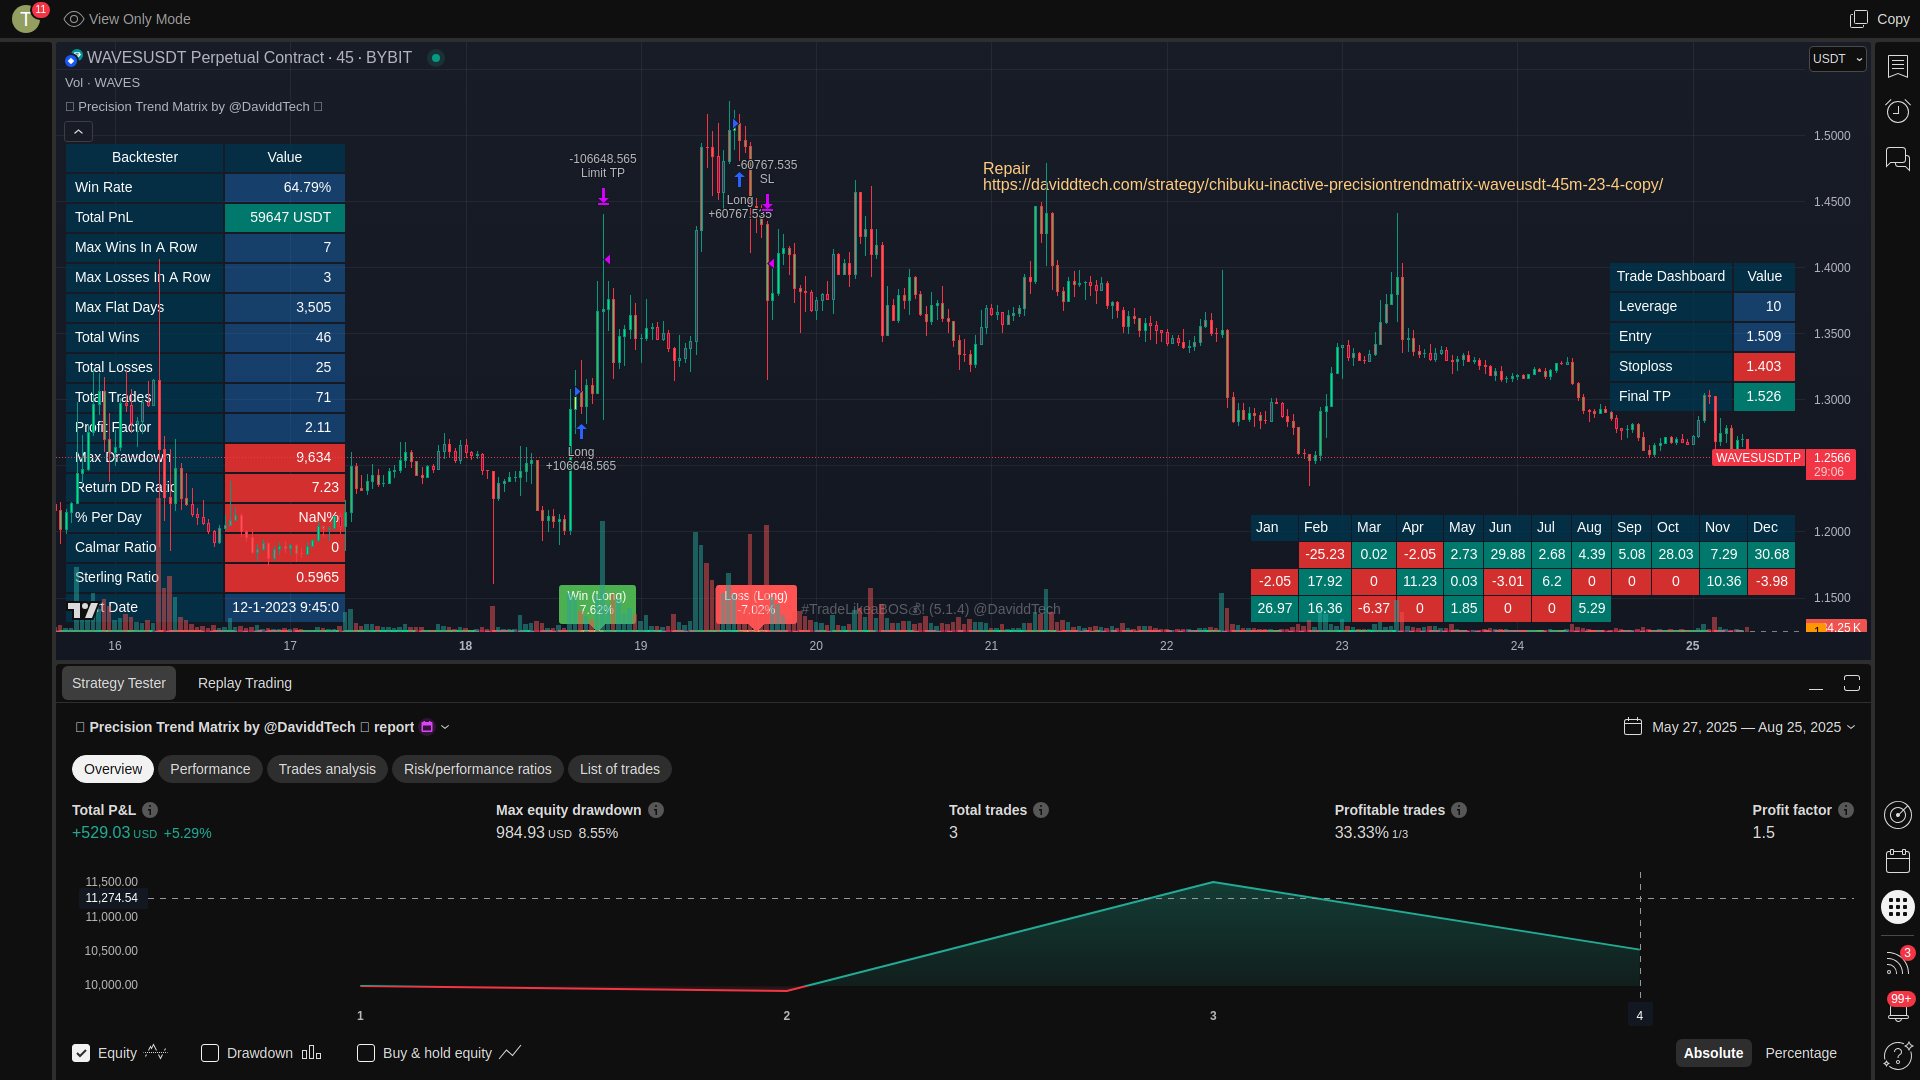Select the Trades analysis tab

click(x=327, y=769)
